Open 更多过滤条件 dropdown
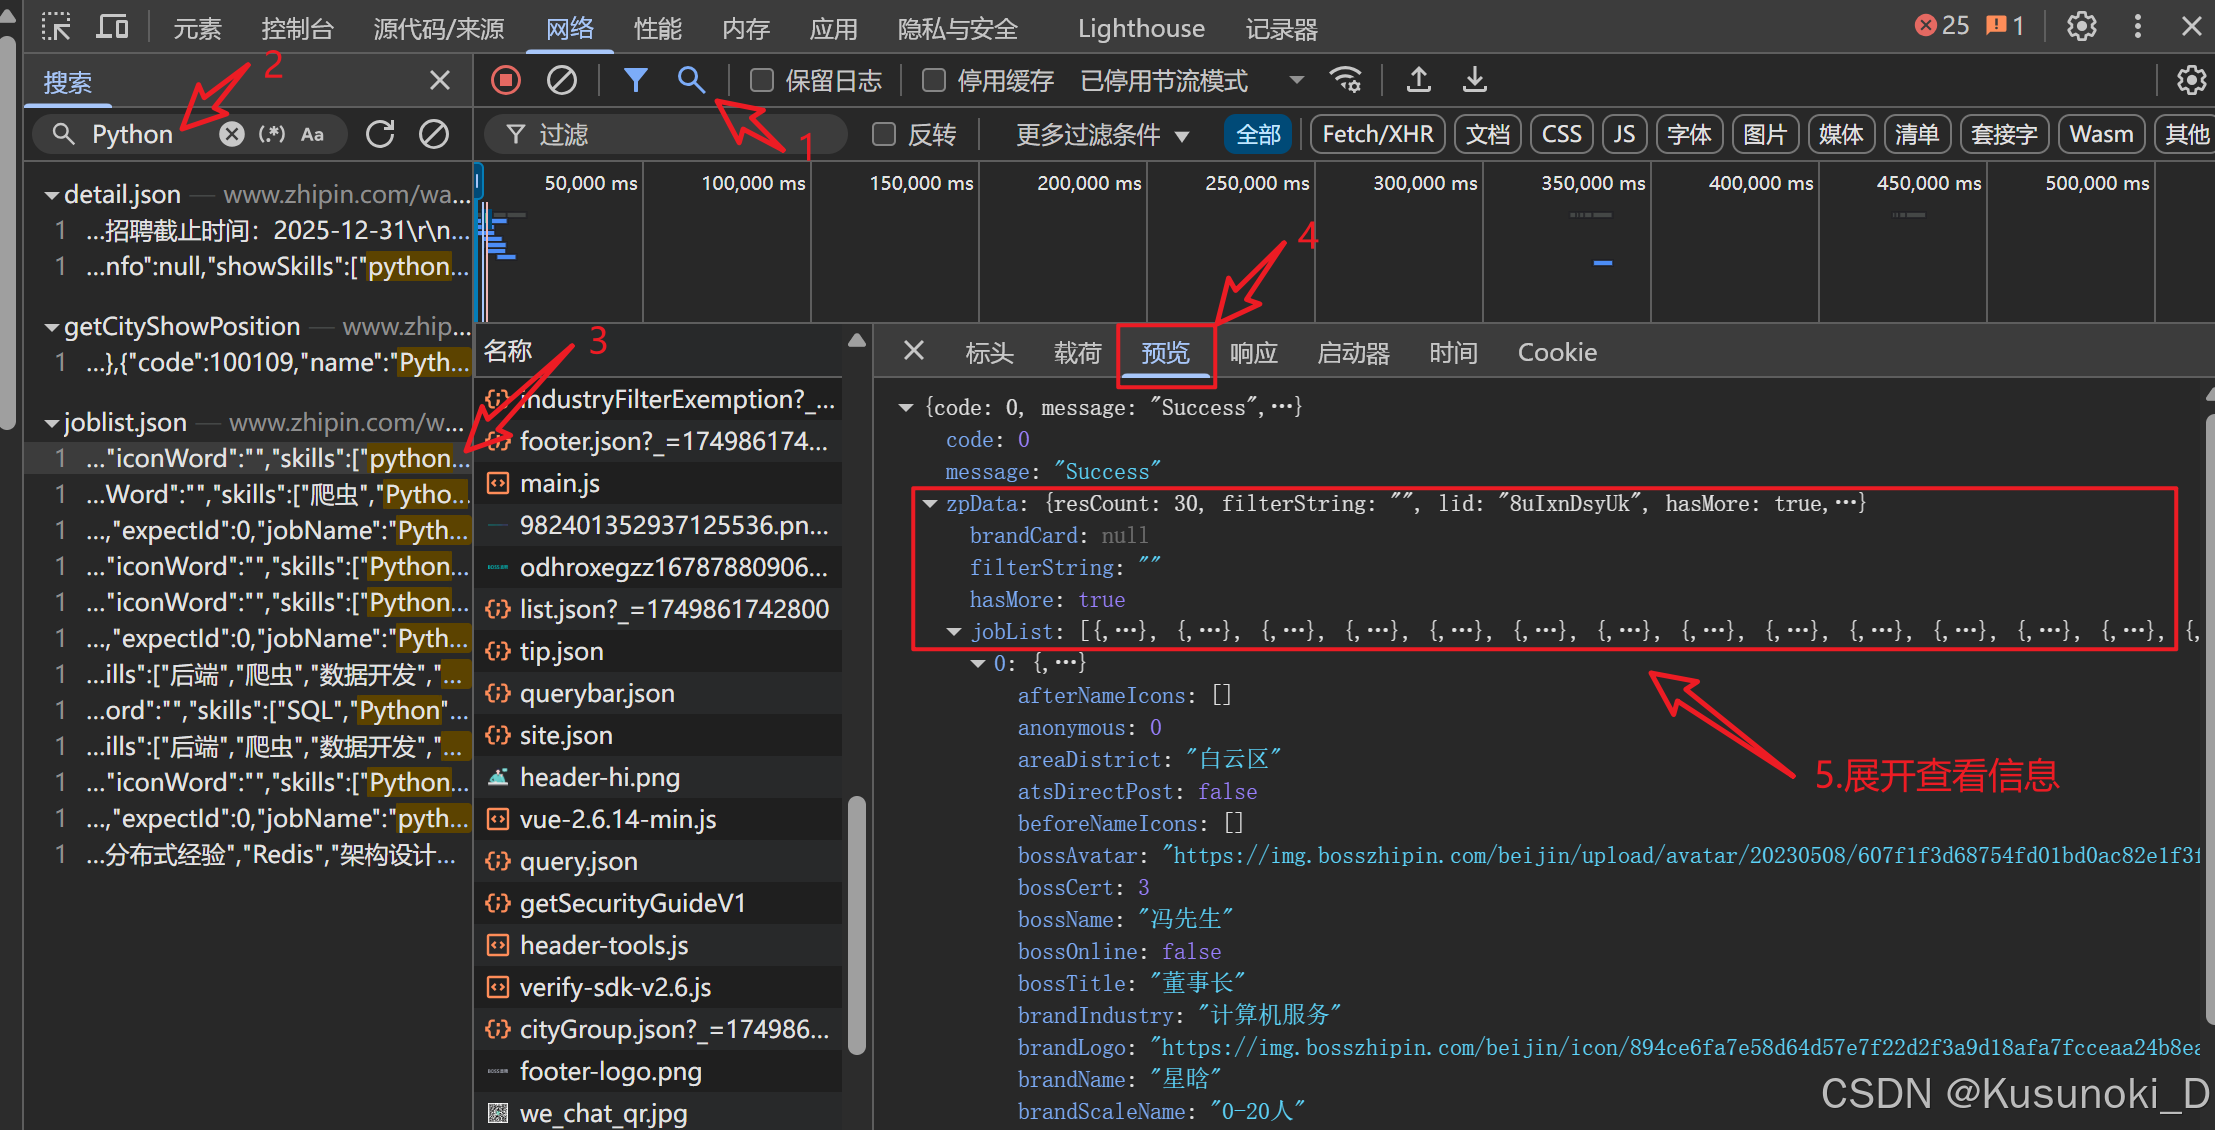The width and height of the screenshot is (2215, 1130). (x=1102, y=134)
